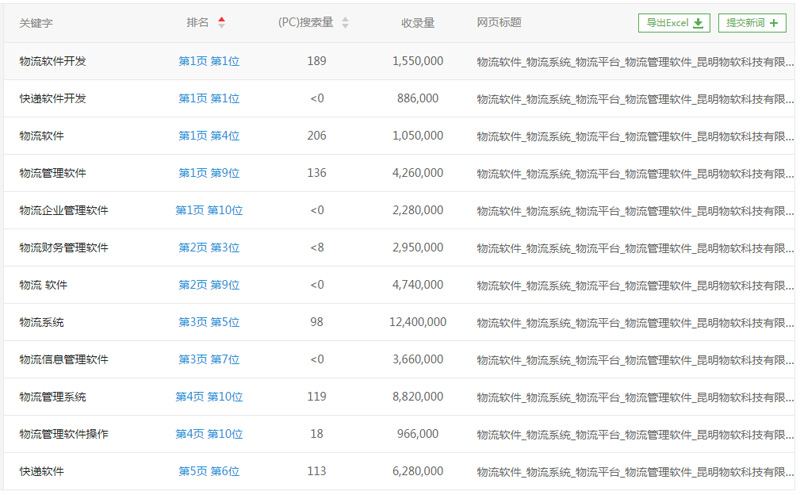Image resolution: width=800 pixels, height=495 pixels.
Task: Sort by 排名 column arrow icon
Action: coord(221,23)
